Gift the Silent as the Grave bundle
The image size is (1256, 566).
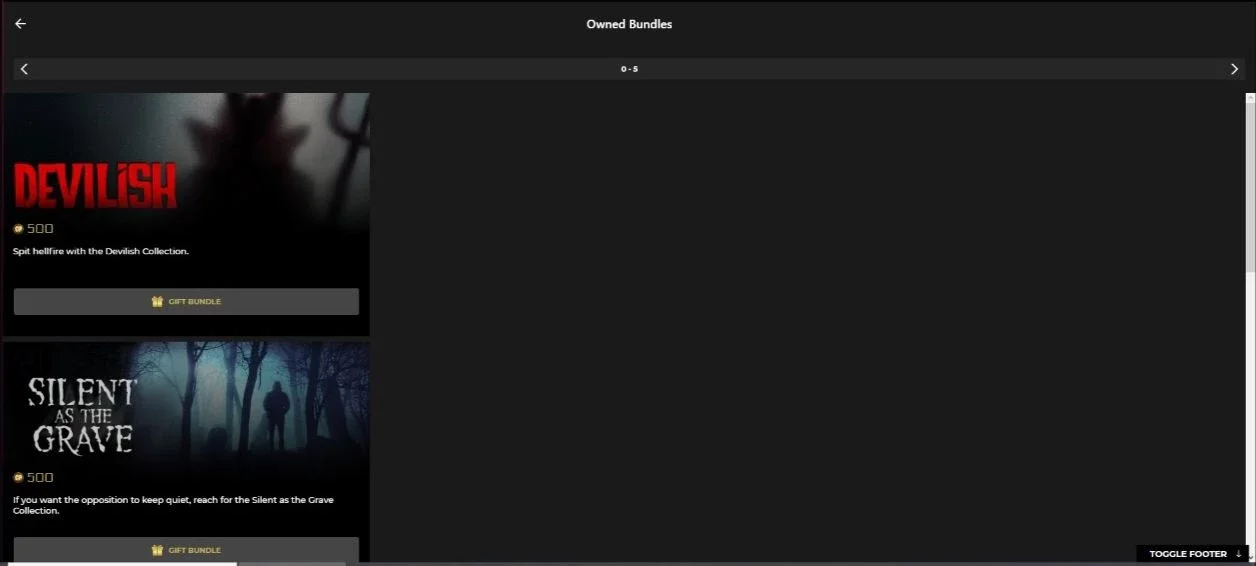pos(186,550)
